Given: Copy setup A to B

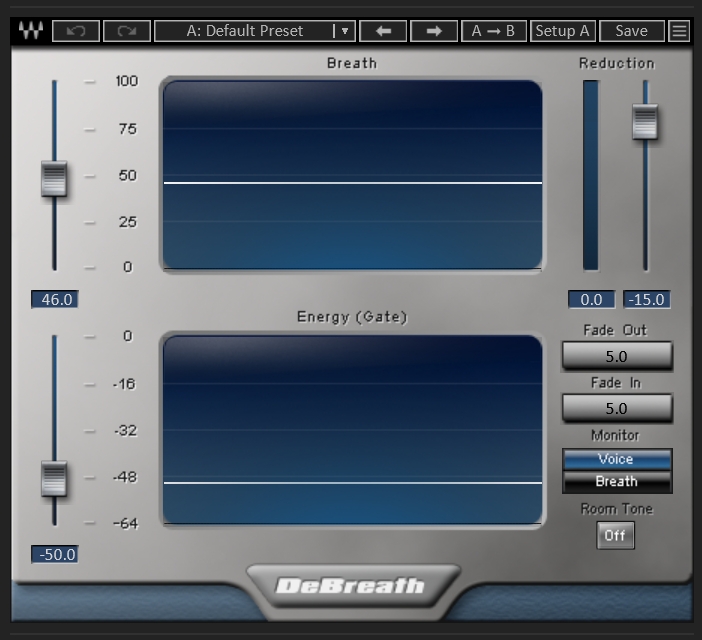Looking at the screenshot, I should click(x=494, y=31).
